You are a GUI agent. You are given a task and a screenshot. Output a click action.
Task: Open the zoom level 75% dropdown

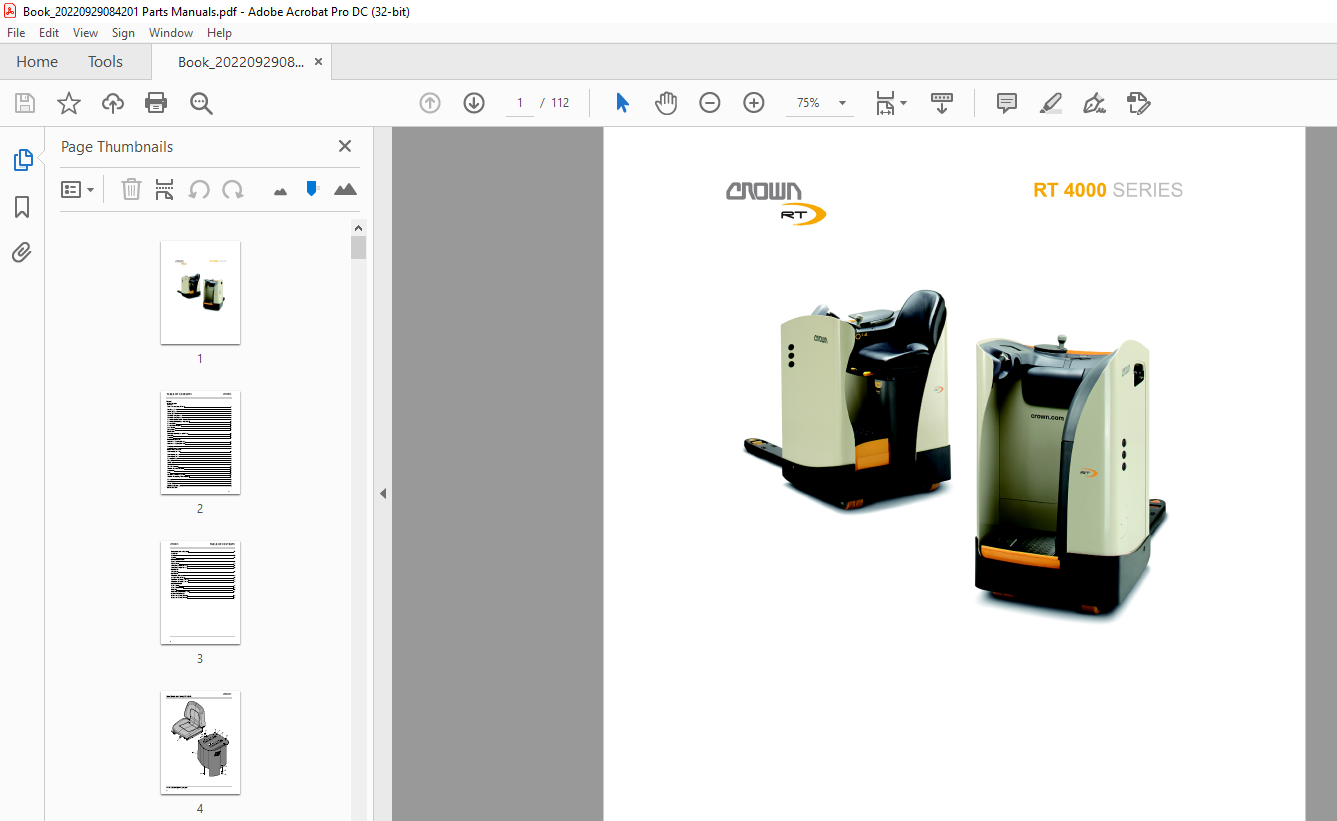pyautogui.click(x=842, y=103)
